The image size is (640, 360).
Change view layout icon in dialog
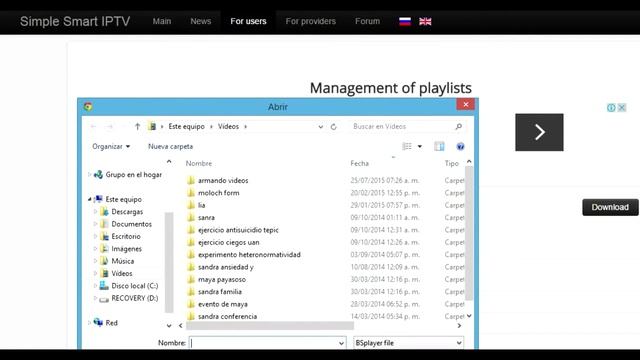point(407,146)
